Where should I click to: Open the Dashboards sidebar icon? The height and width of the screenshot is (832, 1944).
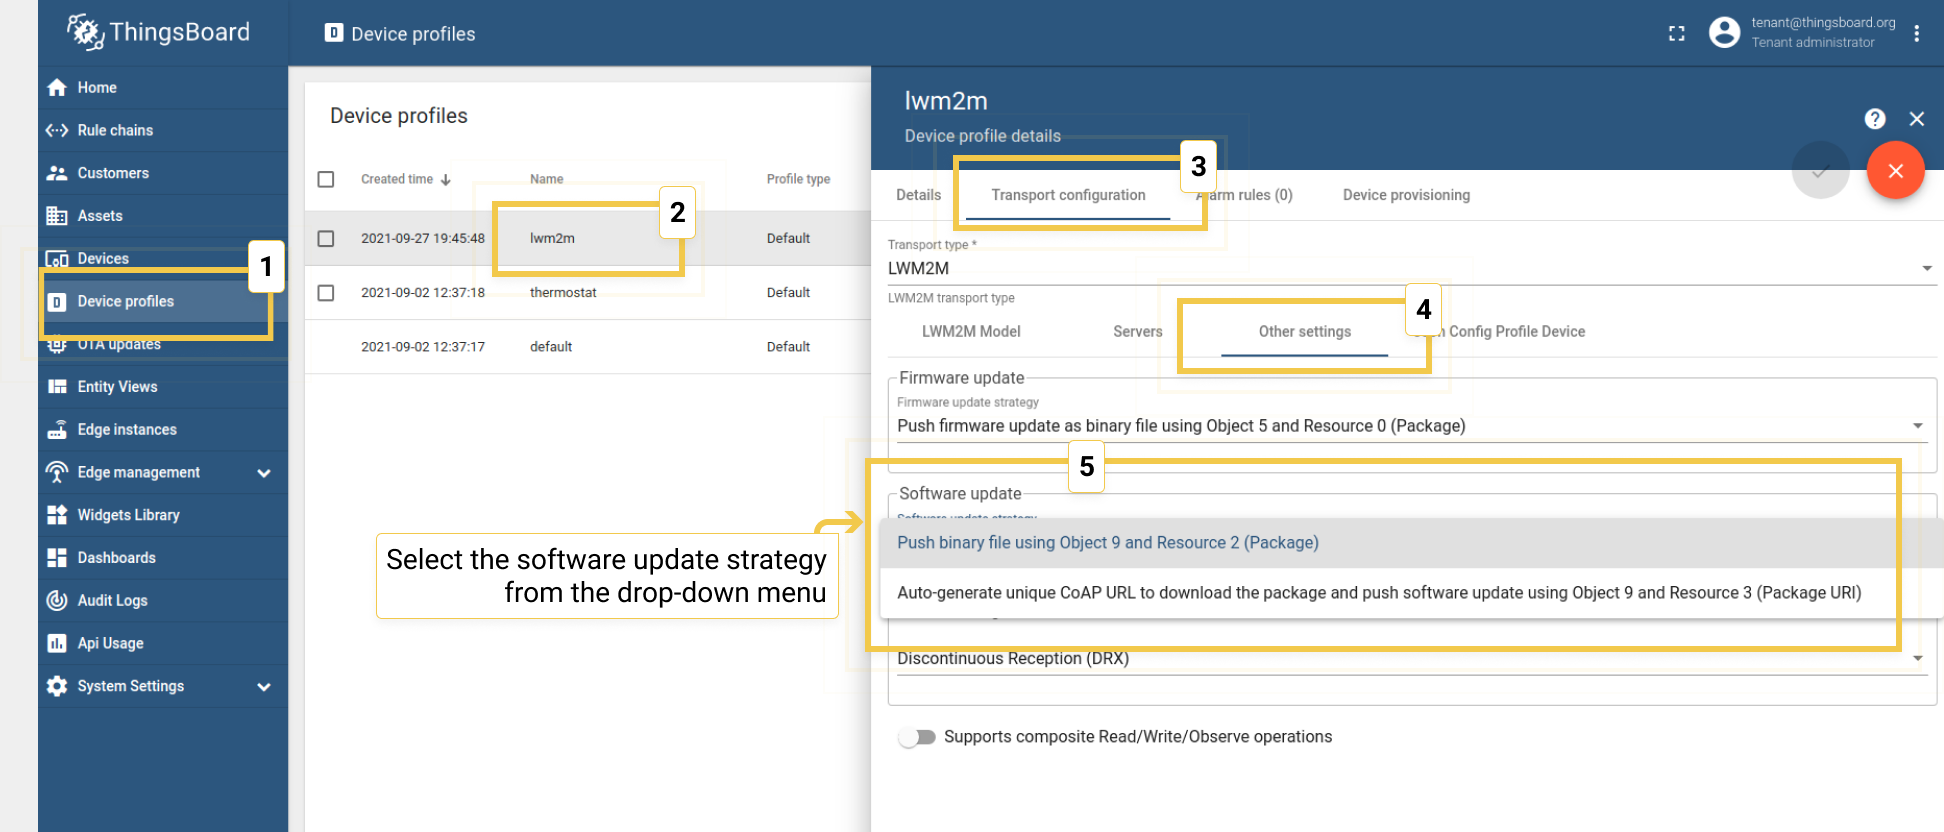click(x=57, y=558)
